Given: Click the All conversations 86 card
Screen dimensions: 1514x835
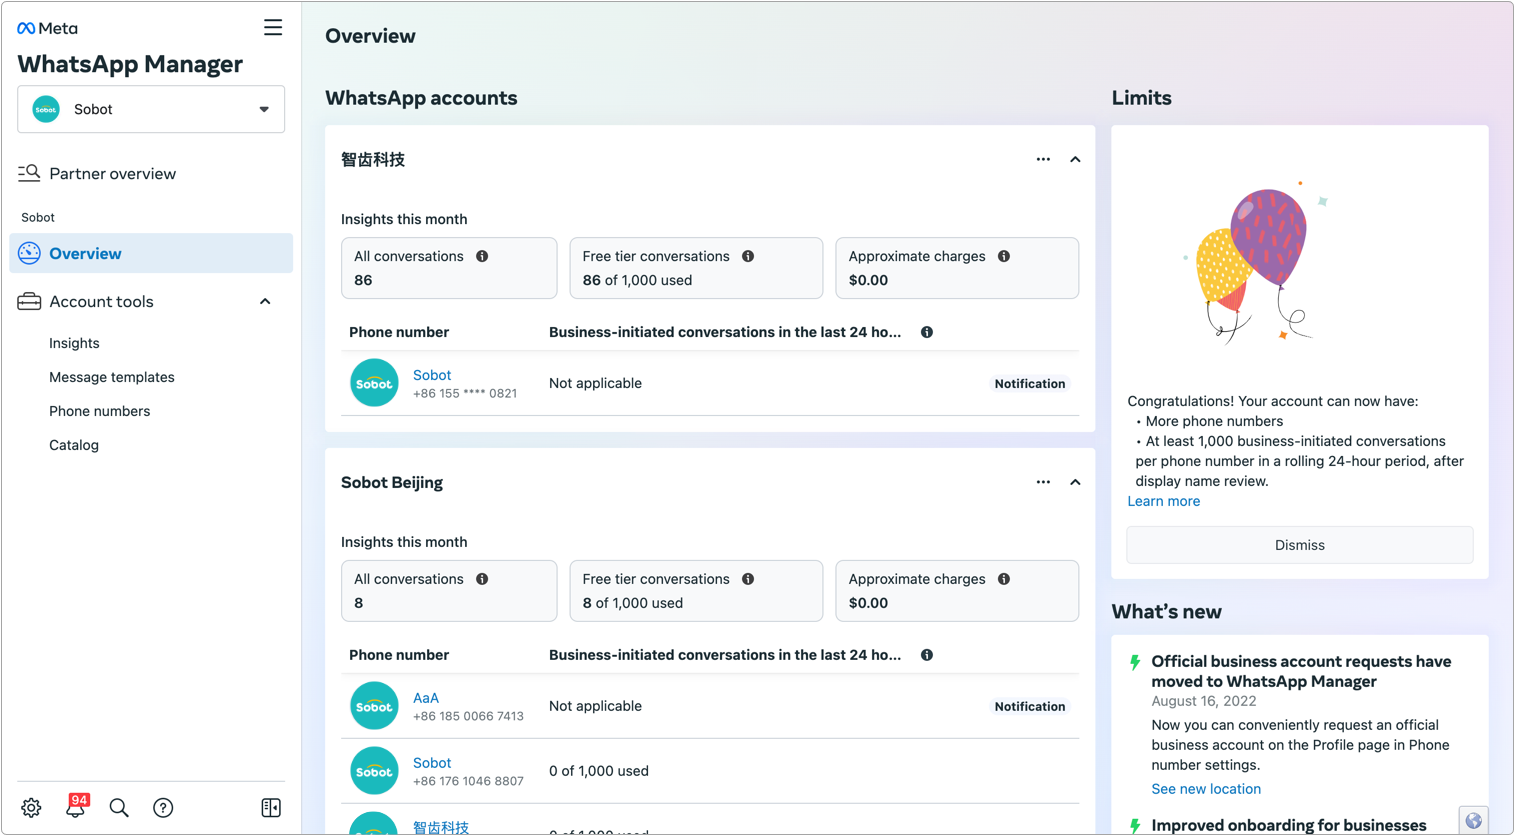Looking at the screenshot, I should point(449,268).
